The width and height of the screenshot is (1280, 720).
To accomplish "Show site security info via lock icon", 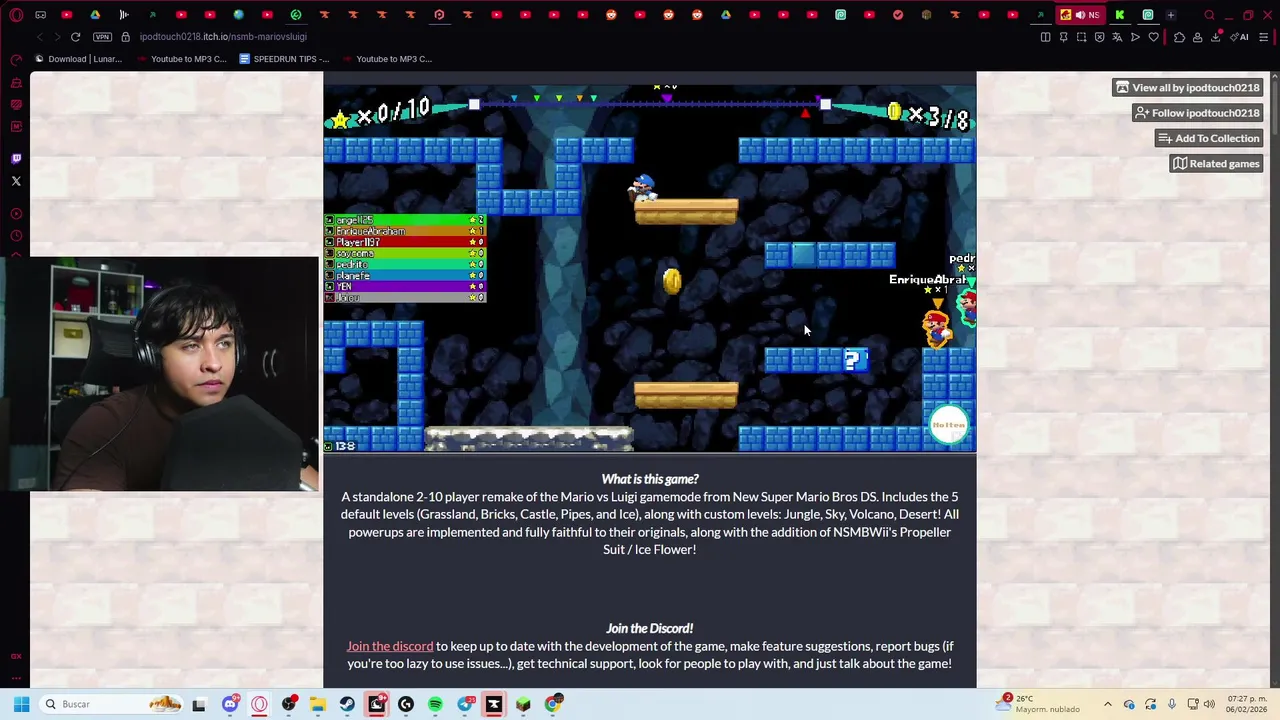I will tap(125, 37).
